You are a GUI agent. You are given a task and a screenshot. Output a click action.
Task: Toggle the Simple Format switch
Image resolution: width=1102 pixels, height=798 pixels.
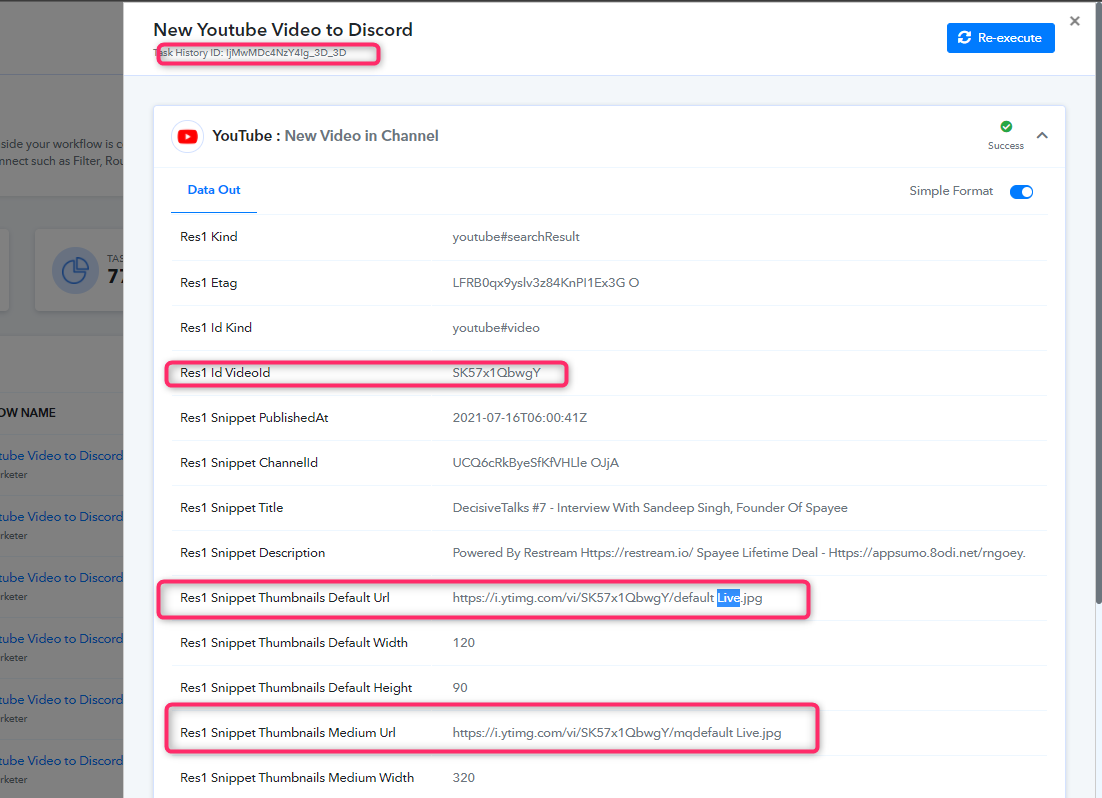(x=1021, y=191)
